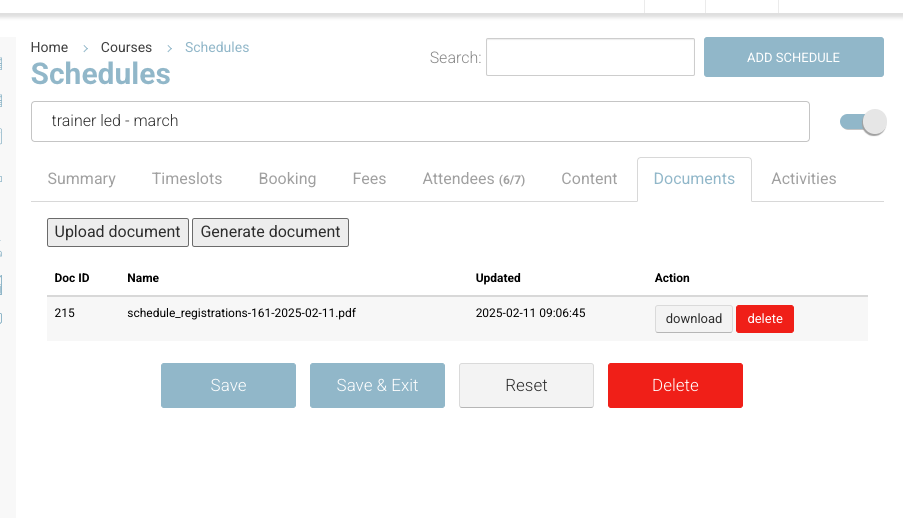View the Attendees (6/7) tab
This screenshot has height=518, width=903.
[x=473, y=179]
